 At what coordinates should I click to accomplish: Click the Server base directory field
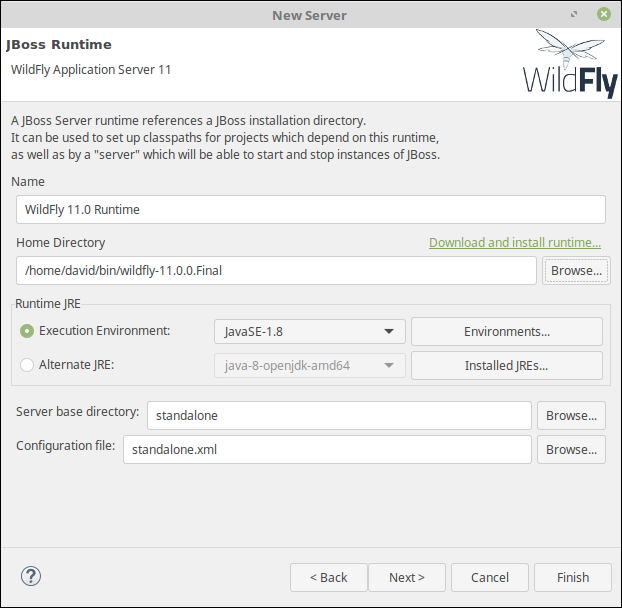point(339,415)
